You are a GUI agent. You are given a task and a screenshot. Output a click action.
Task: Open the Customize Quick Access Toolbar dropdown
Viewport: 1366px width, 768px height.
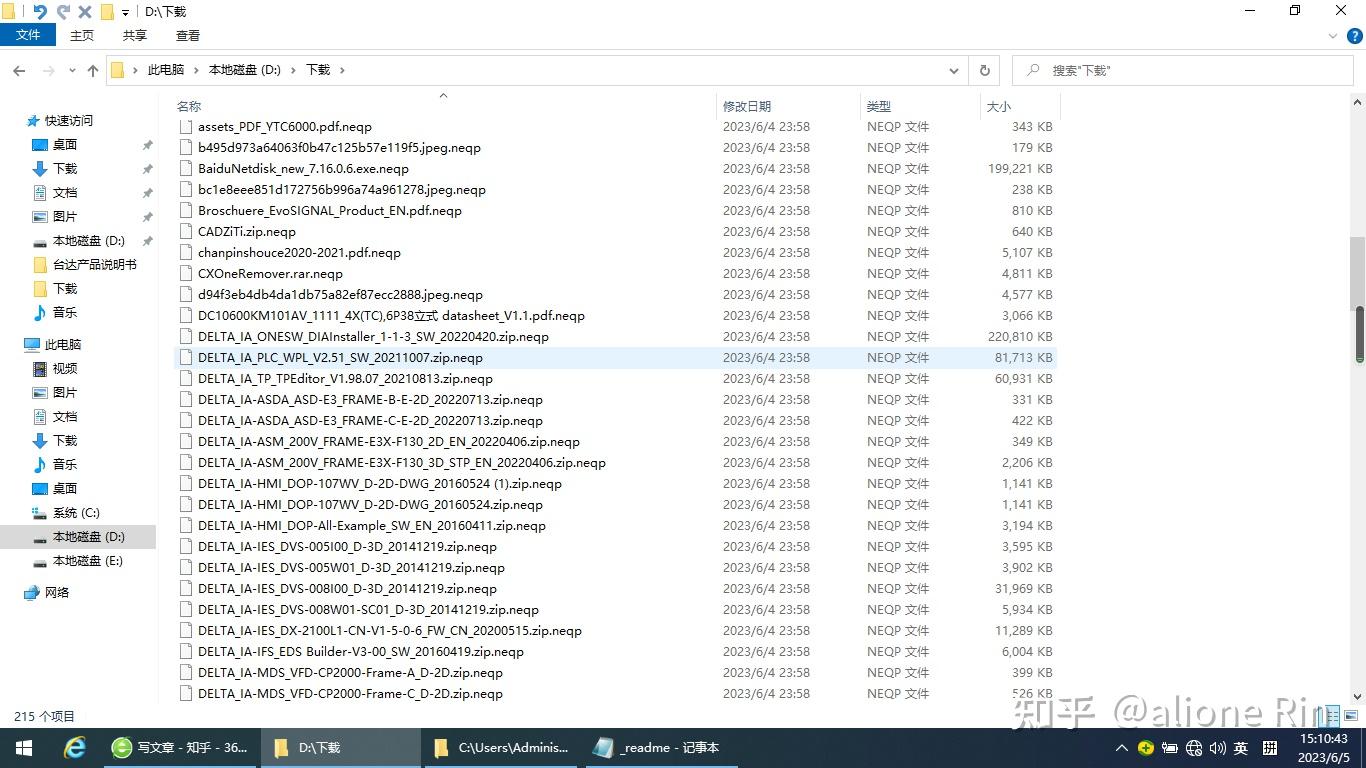[x=126, y=12]
